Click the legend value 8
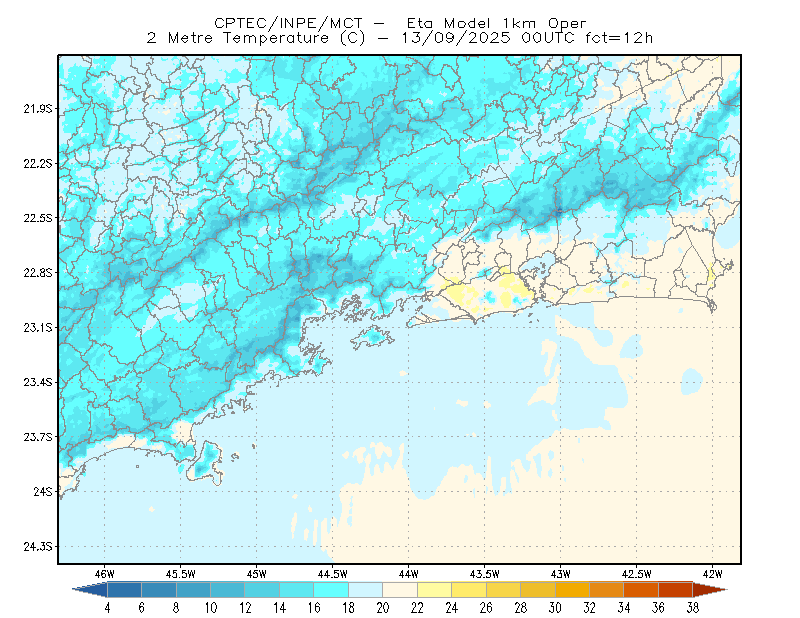 pyautogui.click(x=176, y=608)
